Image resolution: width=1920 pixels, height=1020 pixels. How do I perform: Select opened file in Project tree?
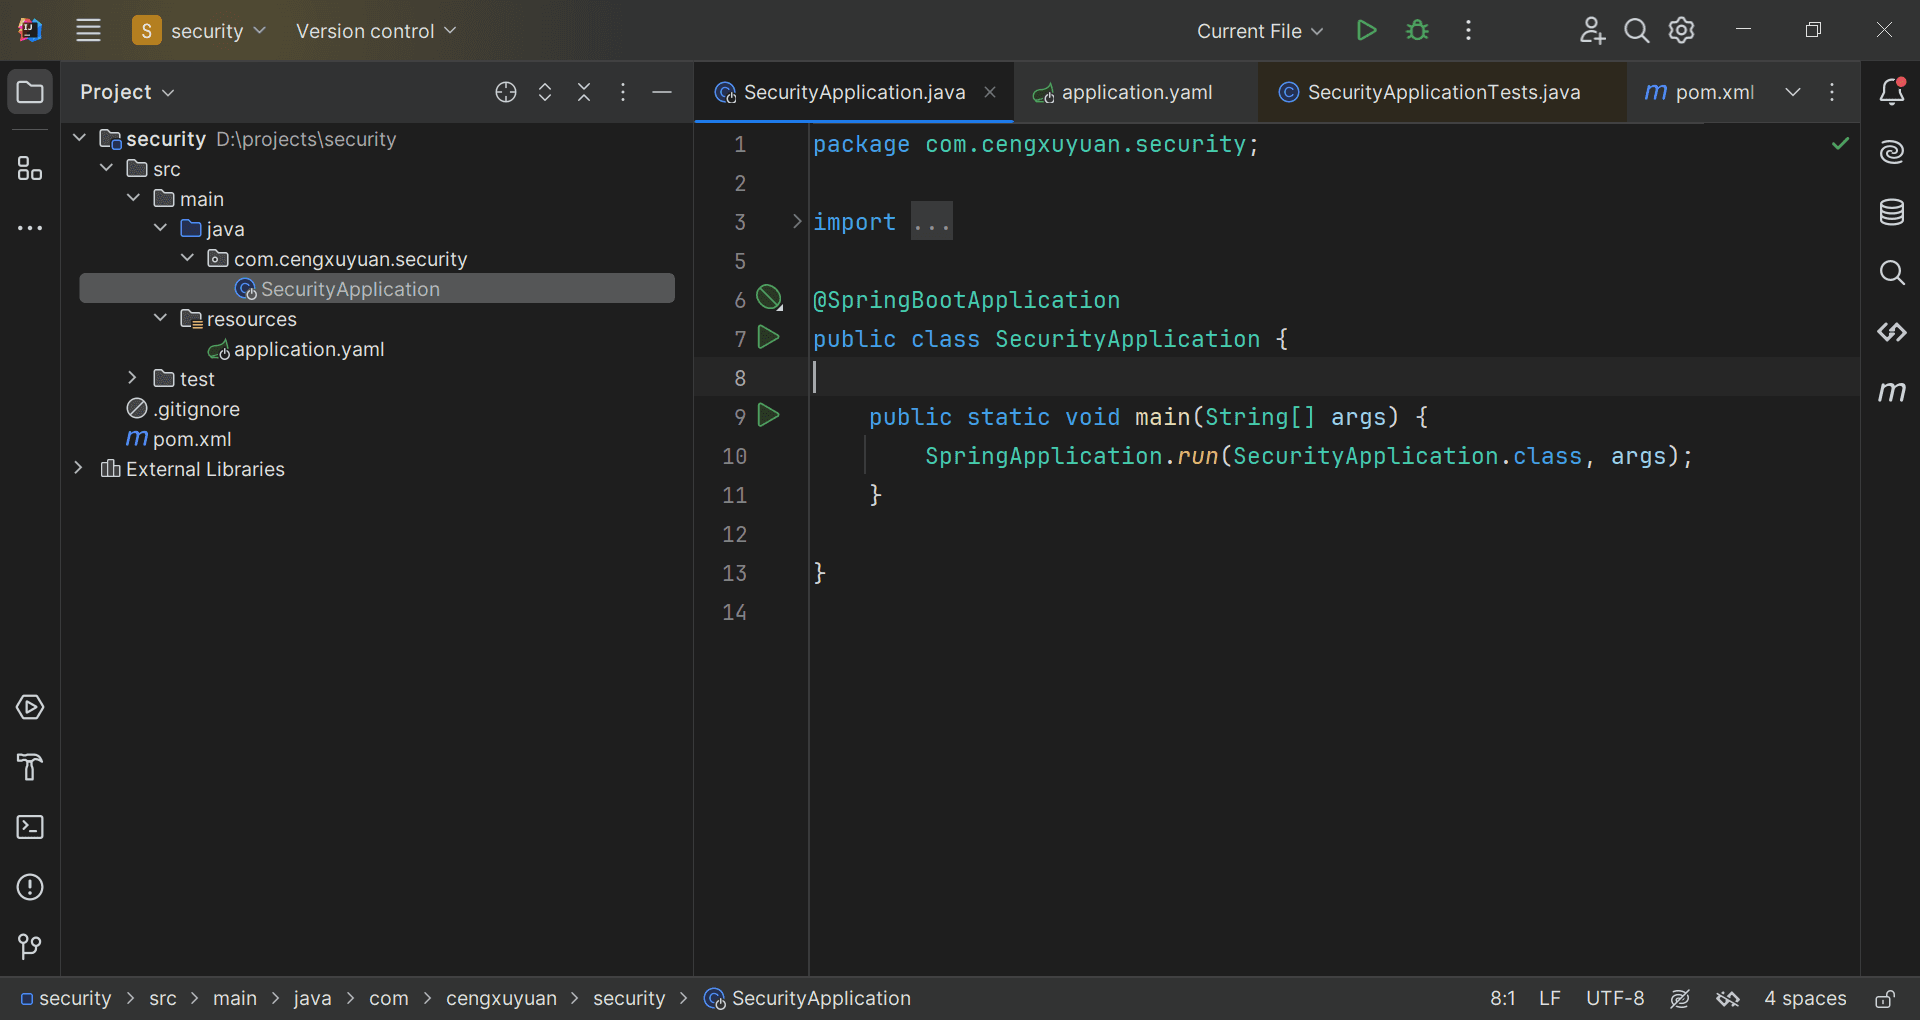coord(506,92)
